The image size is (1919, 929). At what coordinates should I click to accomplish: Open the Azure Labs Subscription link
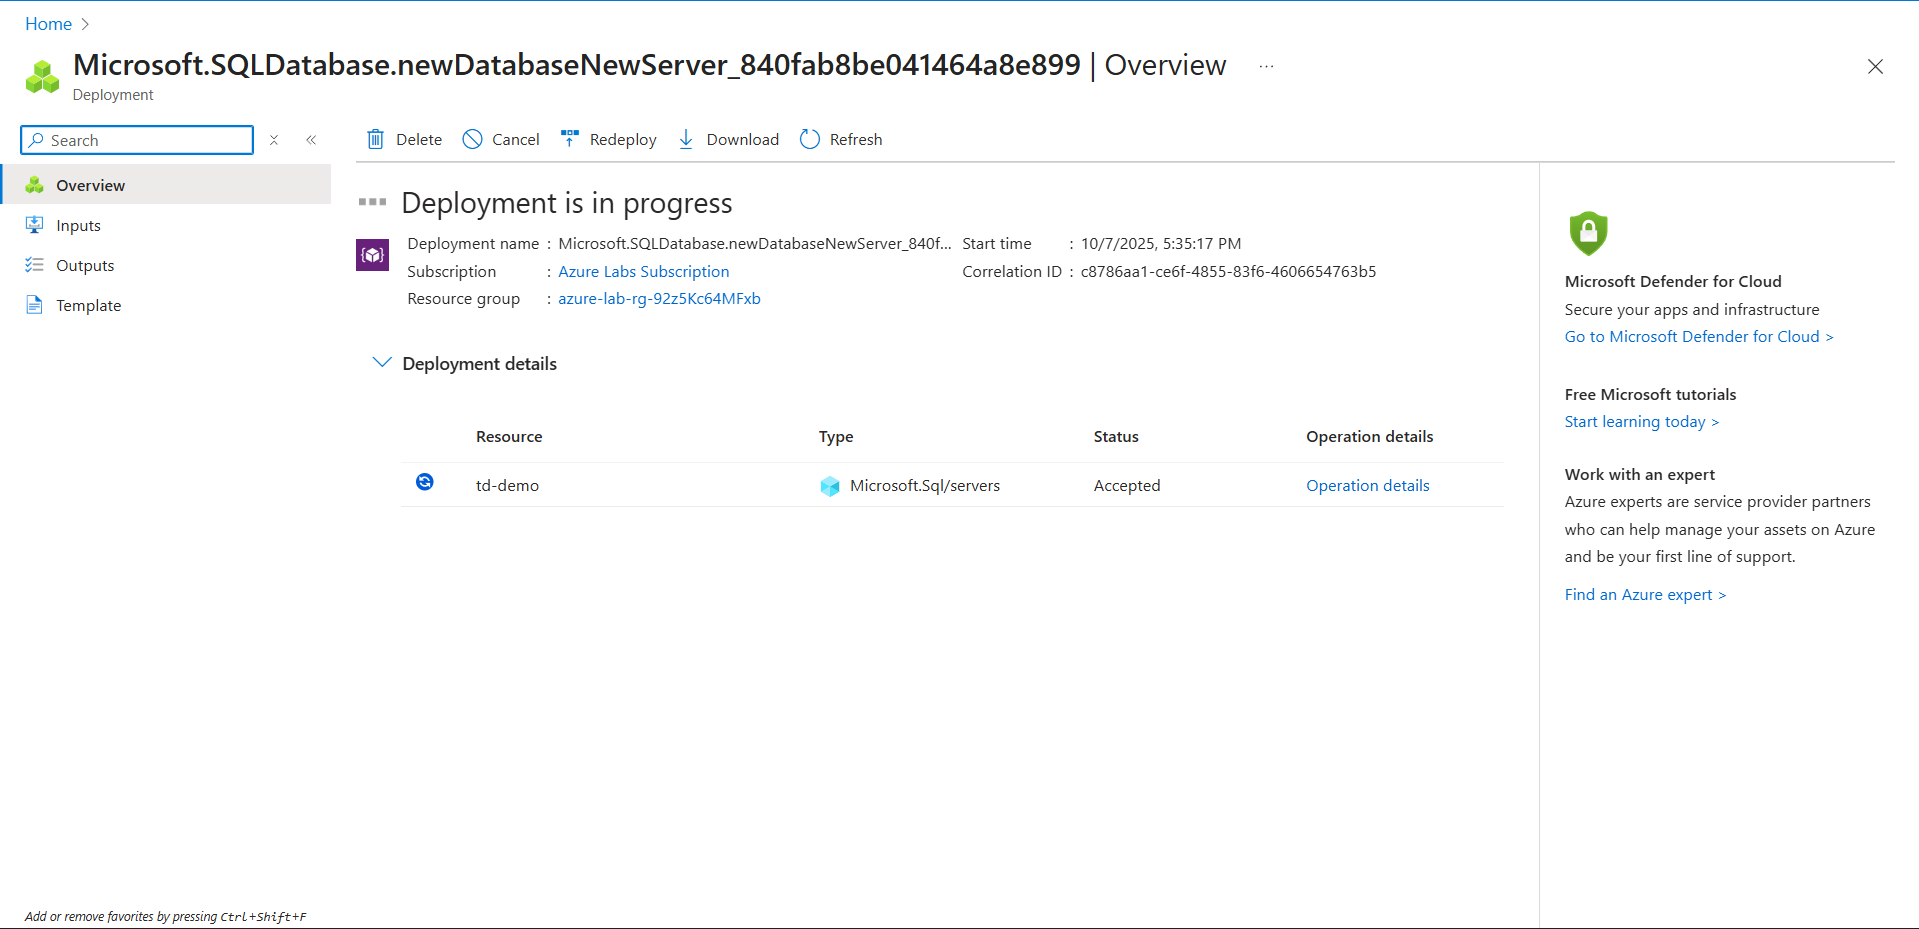(643, 271)
